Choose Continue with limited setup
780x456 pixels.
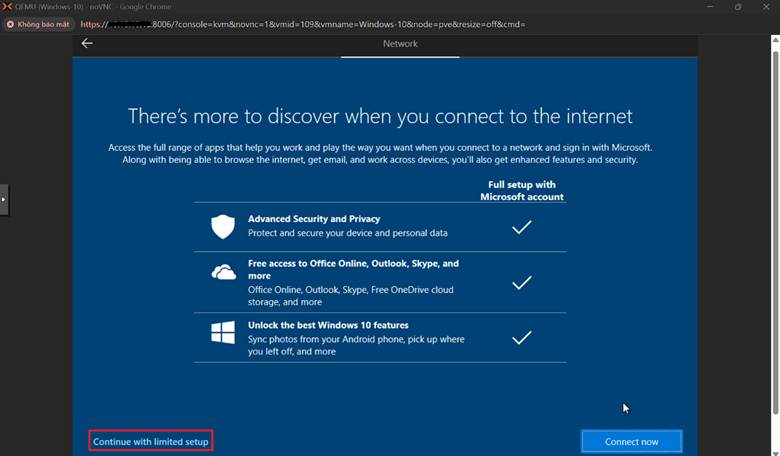click(150, 441)
